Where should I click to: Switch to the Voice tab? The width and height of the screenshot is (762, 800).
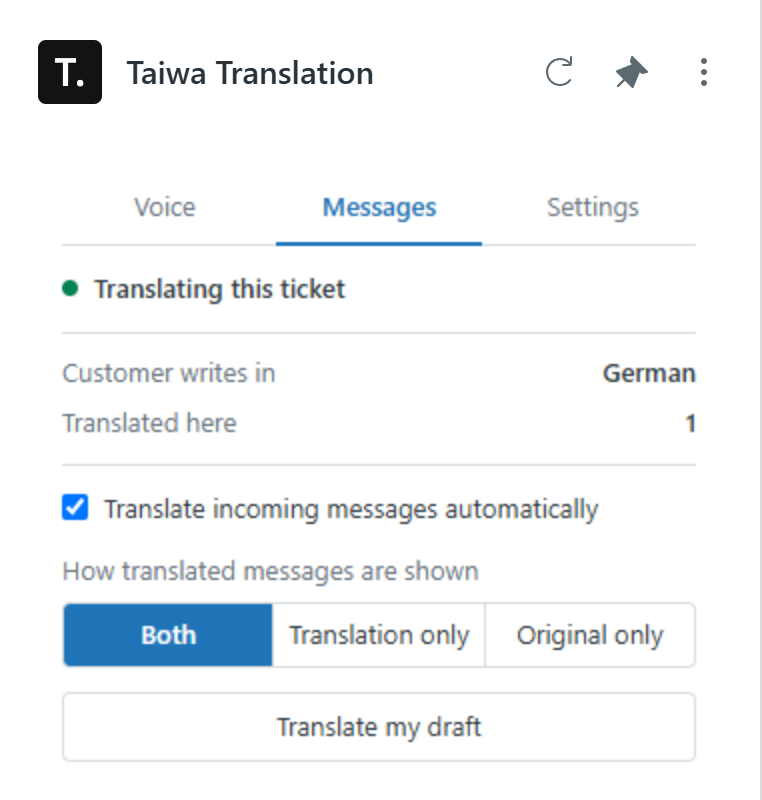click(x=165, y=208)
